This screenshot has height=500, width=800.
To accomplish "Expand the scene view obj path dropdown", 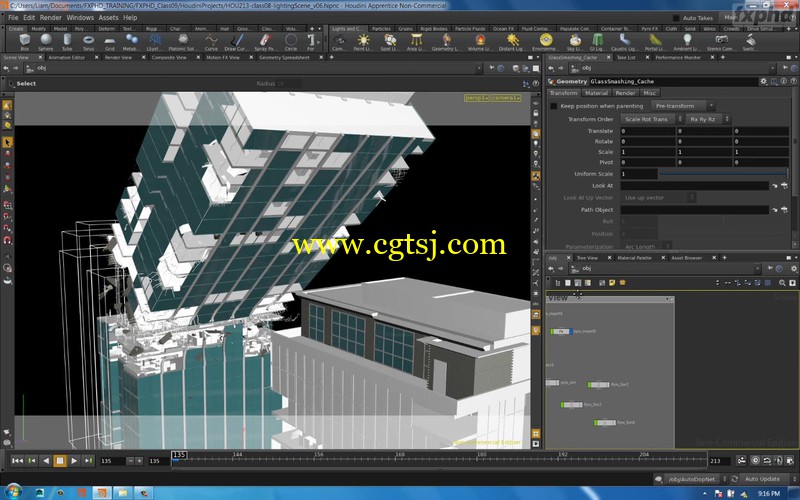I will pos(478,68).
